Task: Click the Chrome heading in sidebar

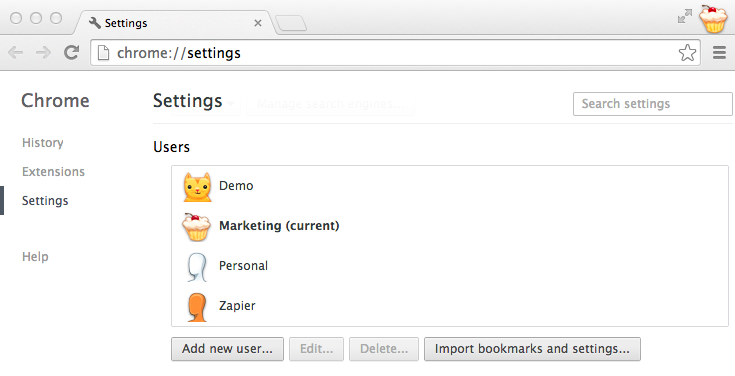Action: (55, 101)
